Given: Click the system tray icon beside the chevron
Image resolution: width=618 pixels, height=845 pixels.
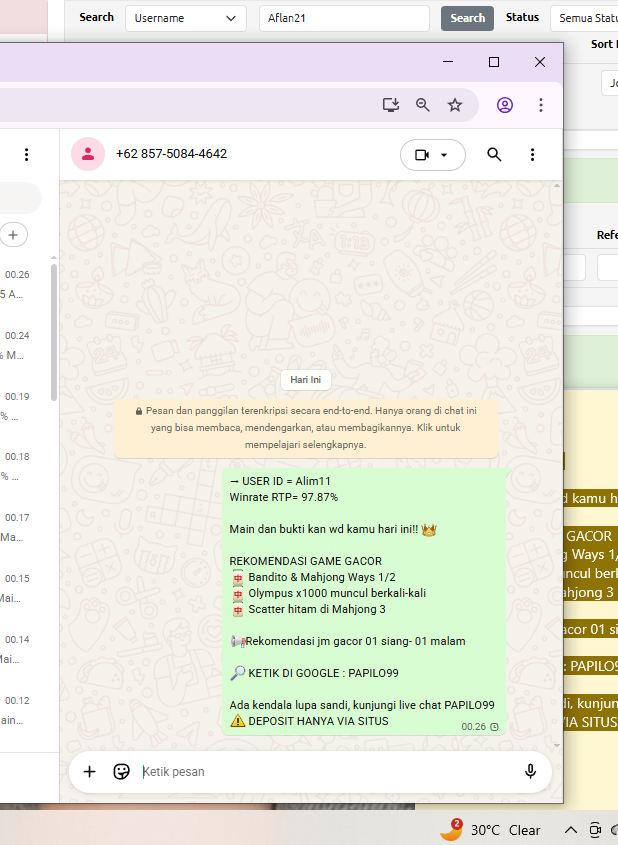Looking at the screenshot, I should pyautogui.click(x=595, y=830).
